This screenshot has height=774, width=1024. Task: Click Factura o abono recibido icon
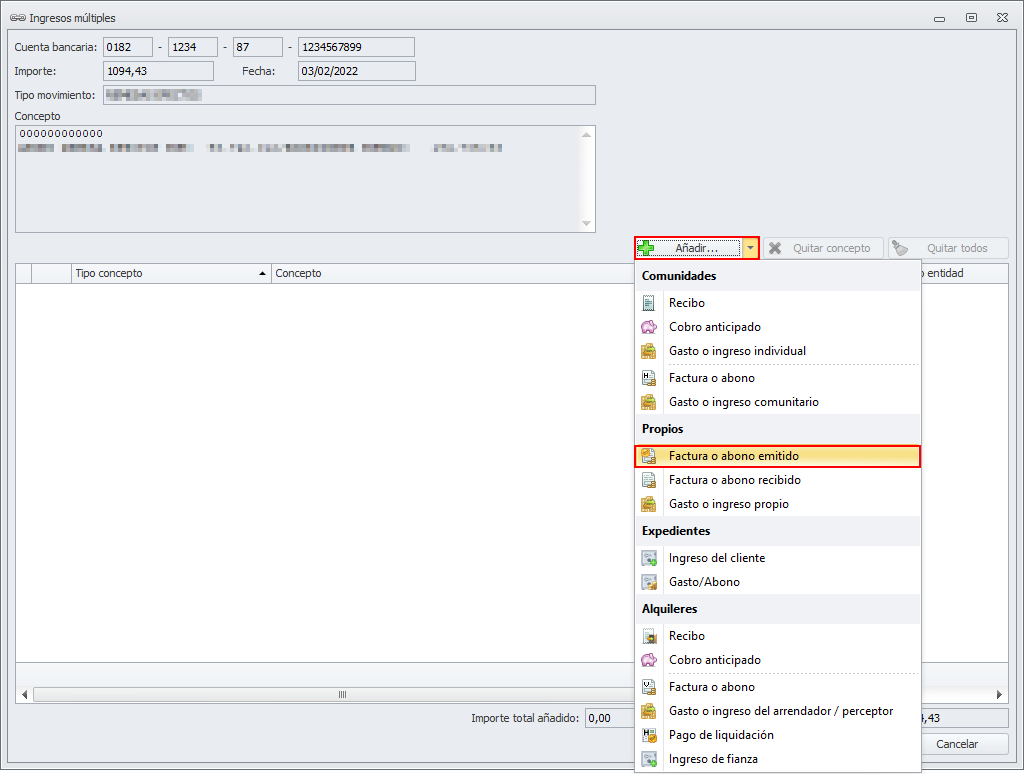[648, 480]
